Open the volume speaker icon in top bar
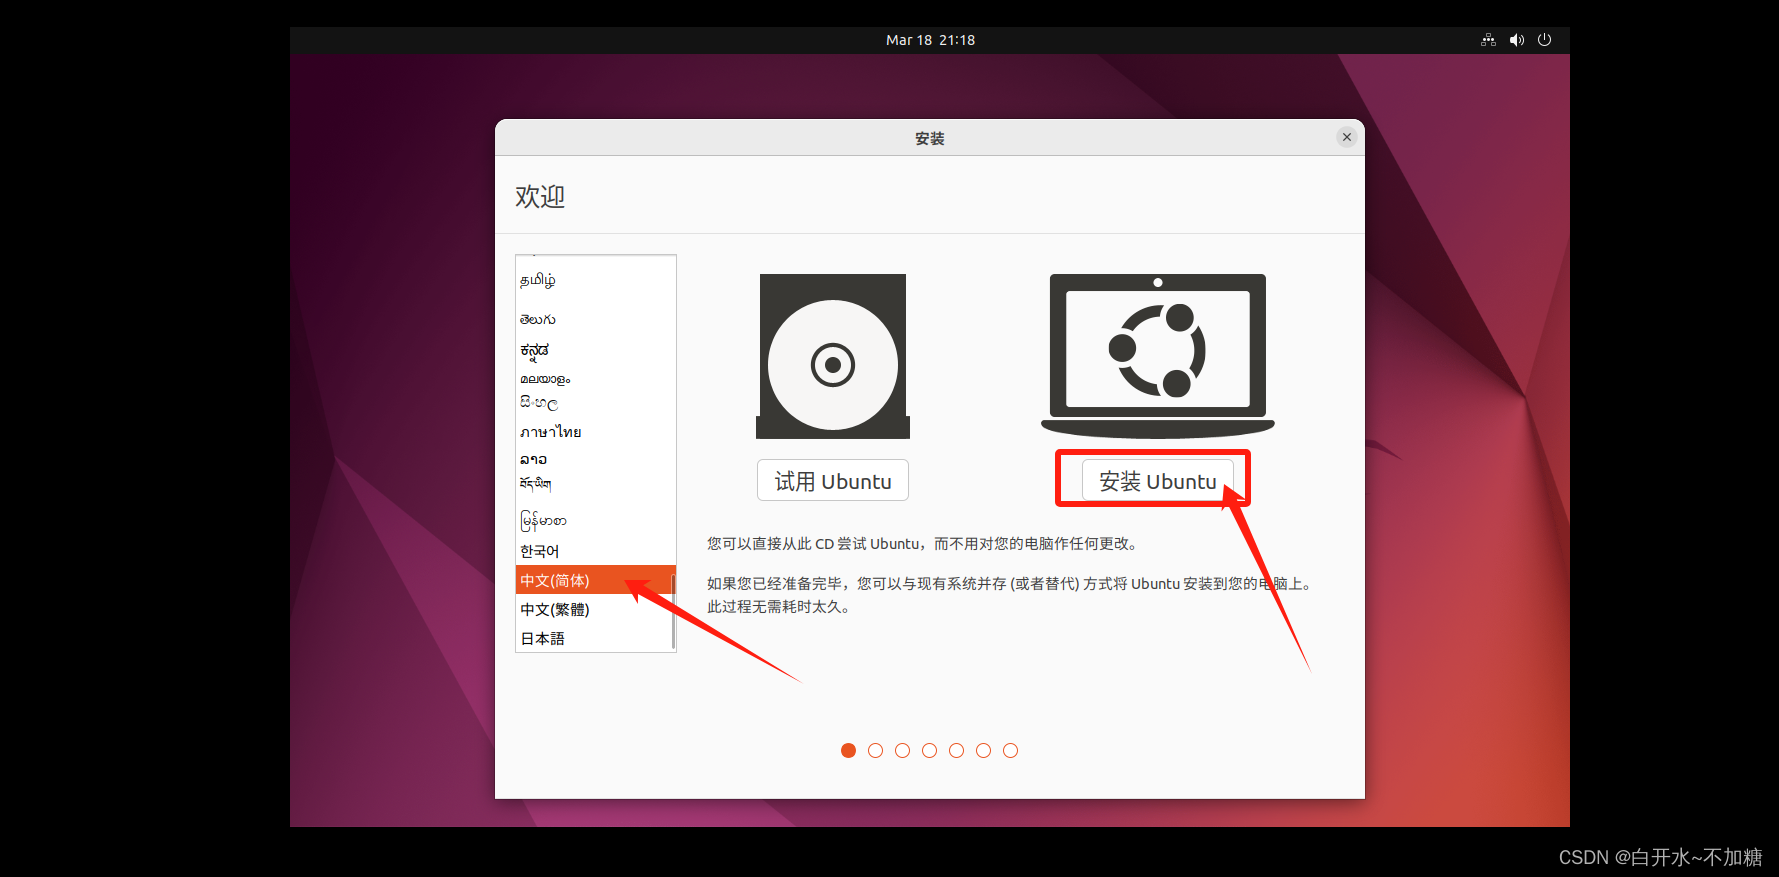The height and width of the screenshot is (877, 1779). pos(1517,40)
